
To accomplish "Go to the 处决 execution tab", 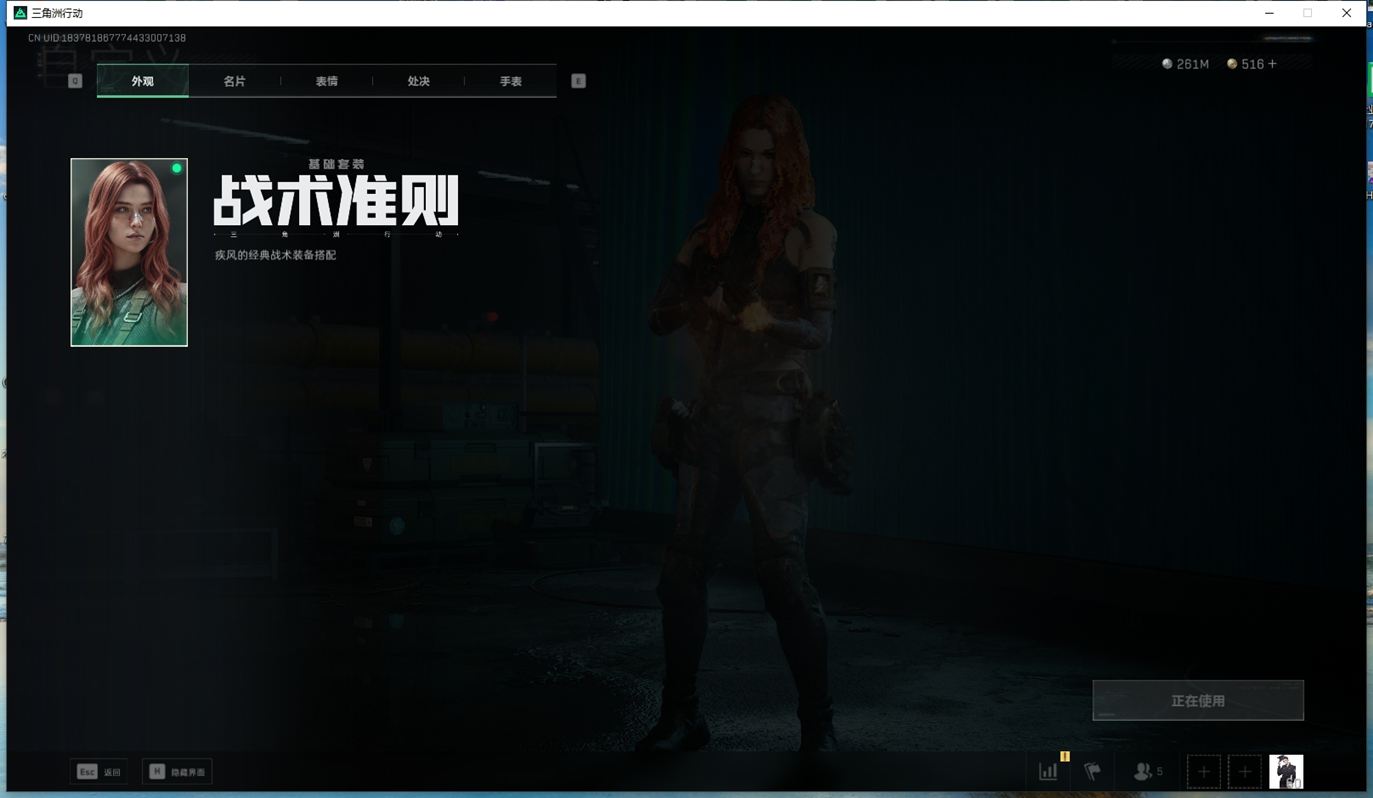I will [x=418, y=81].
